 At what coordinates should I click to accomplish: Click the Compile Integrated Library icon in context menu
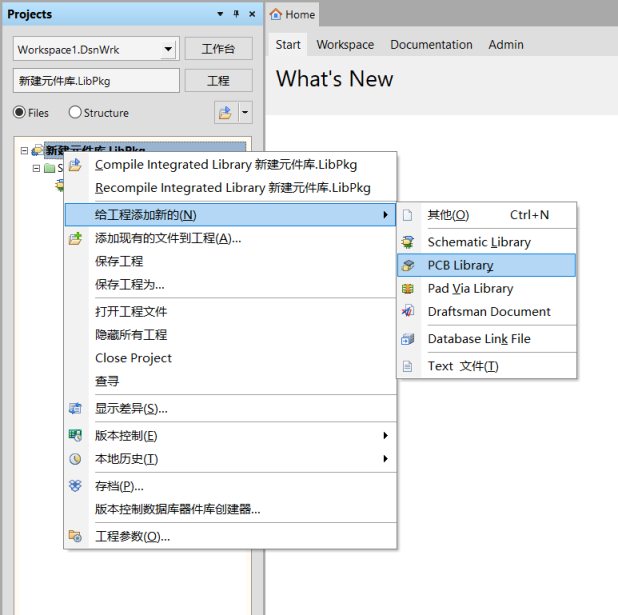[75, 165]
